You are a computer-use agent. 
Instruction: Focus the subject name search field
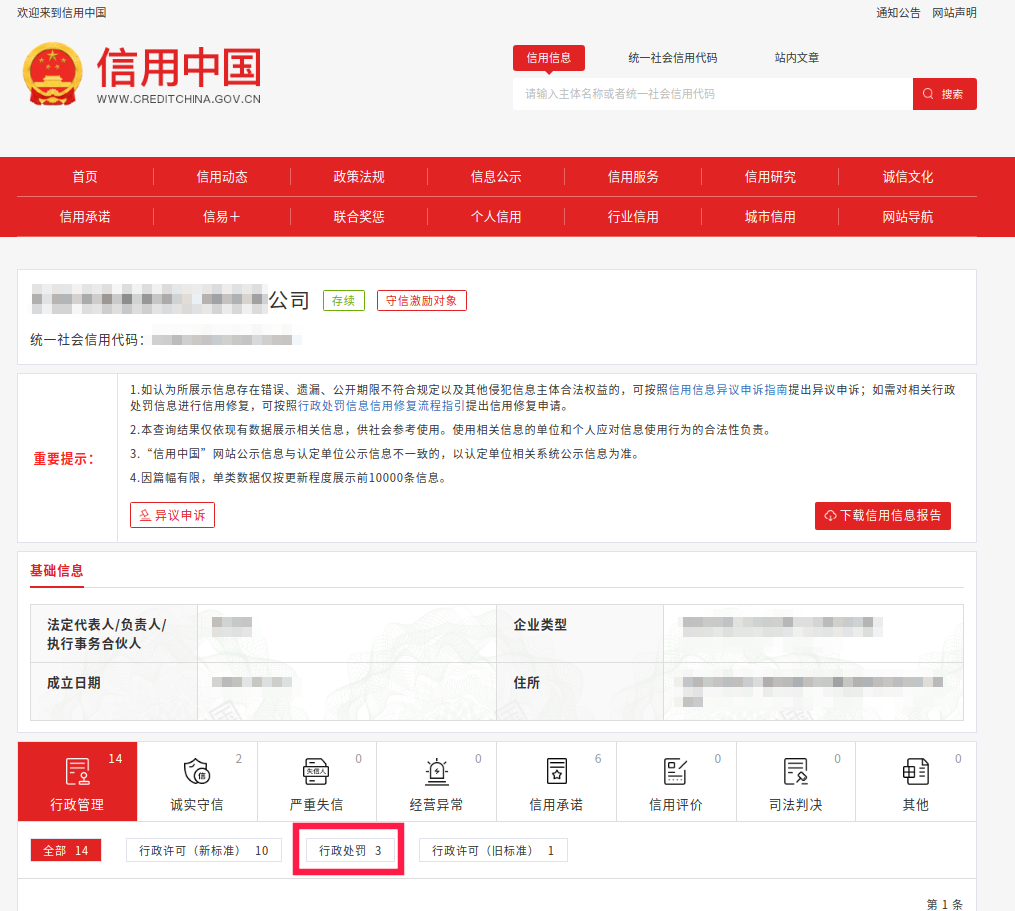click(713, 94)
